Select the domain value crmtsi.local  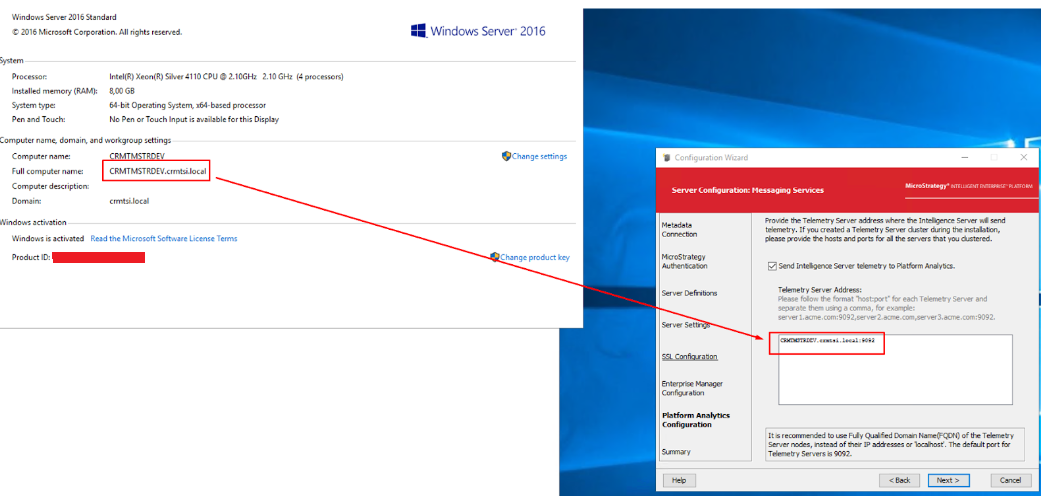[129, 201]
